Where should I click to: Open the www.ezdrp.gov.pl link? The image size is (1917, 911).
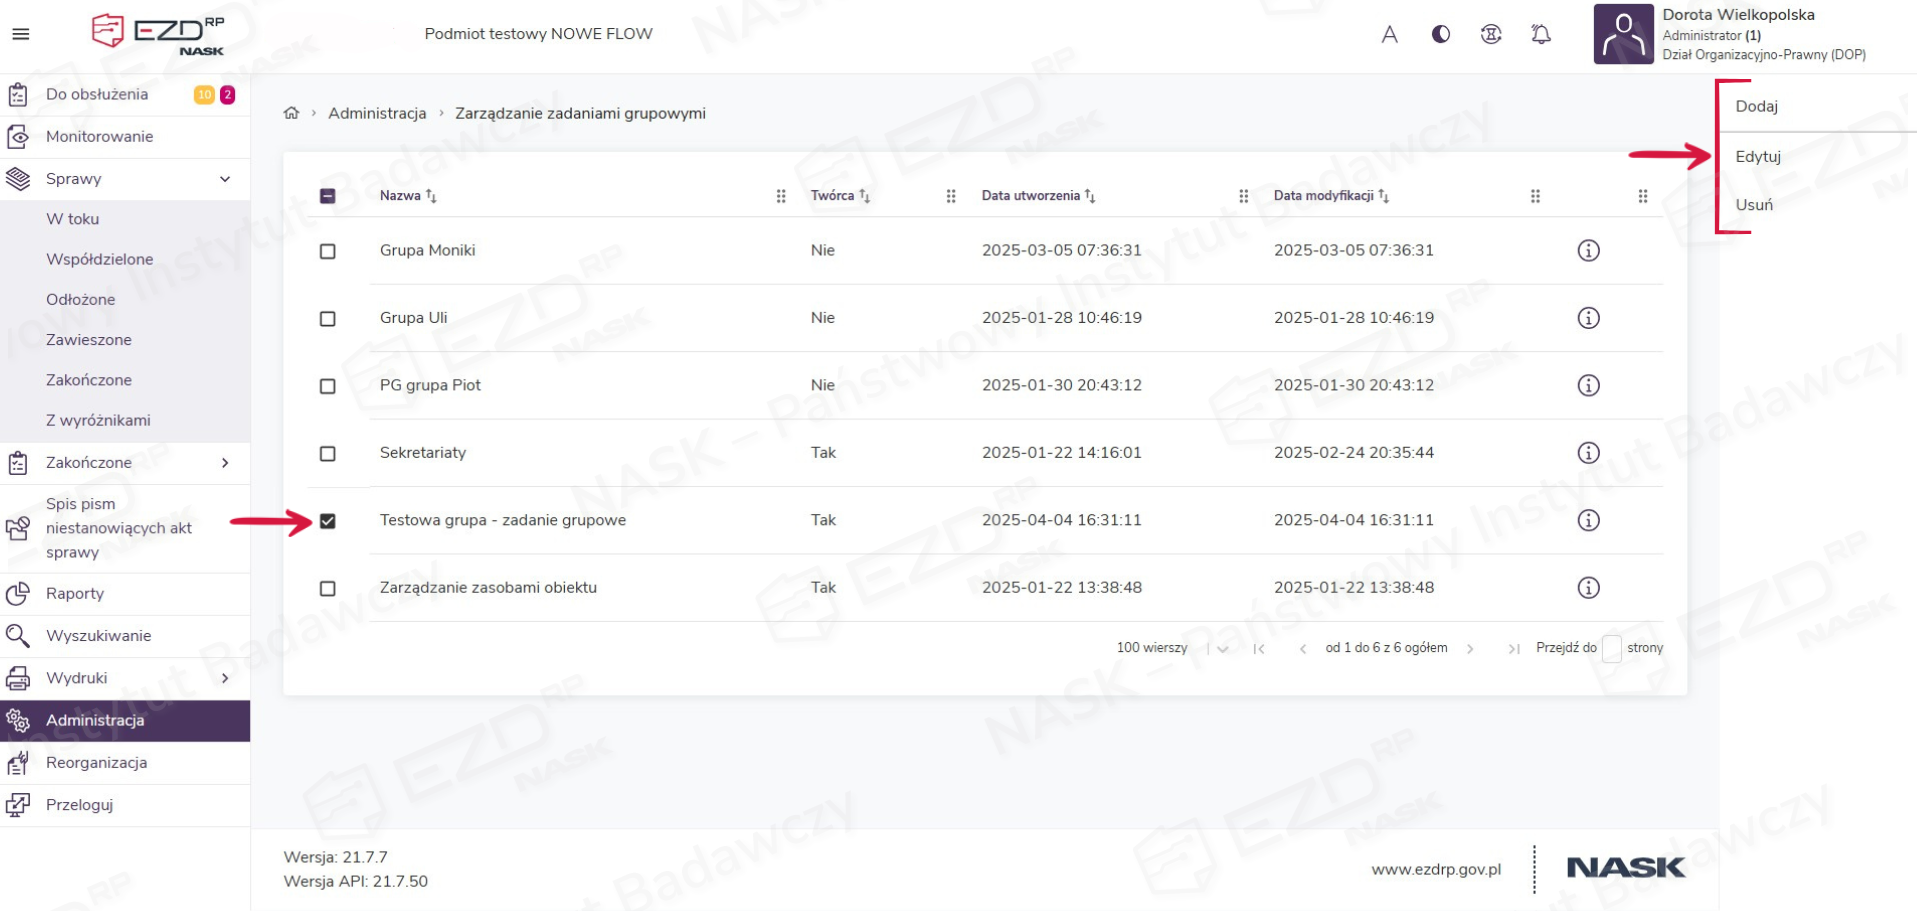(x=1435, y=869)
